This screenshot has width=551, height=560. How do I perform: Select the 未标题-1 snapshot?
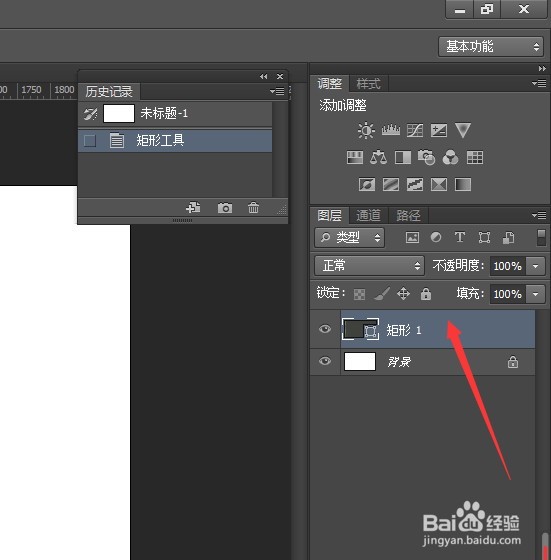[x=175, y=114]
